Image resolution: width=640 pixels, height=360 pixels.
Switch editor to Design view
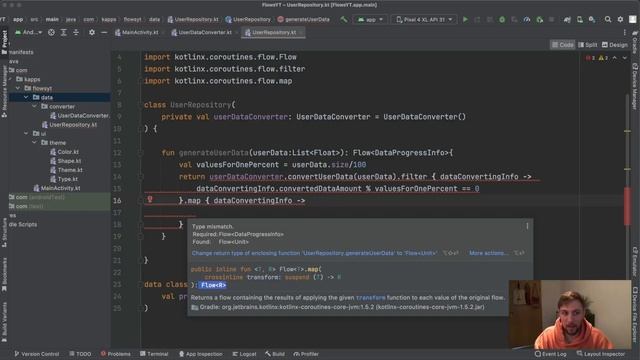click(x=615, y=45)
